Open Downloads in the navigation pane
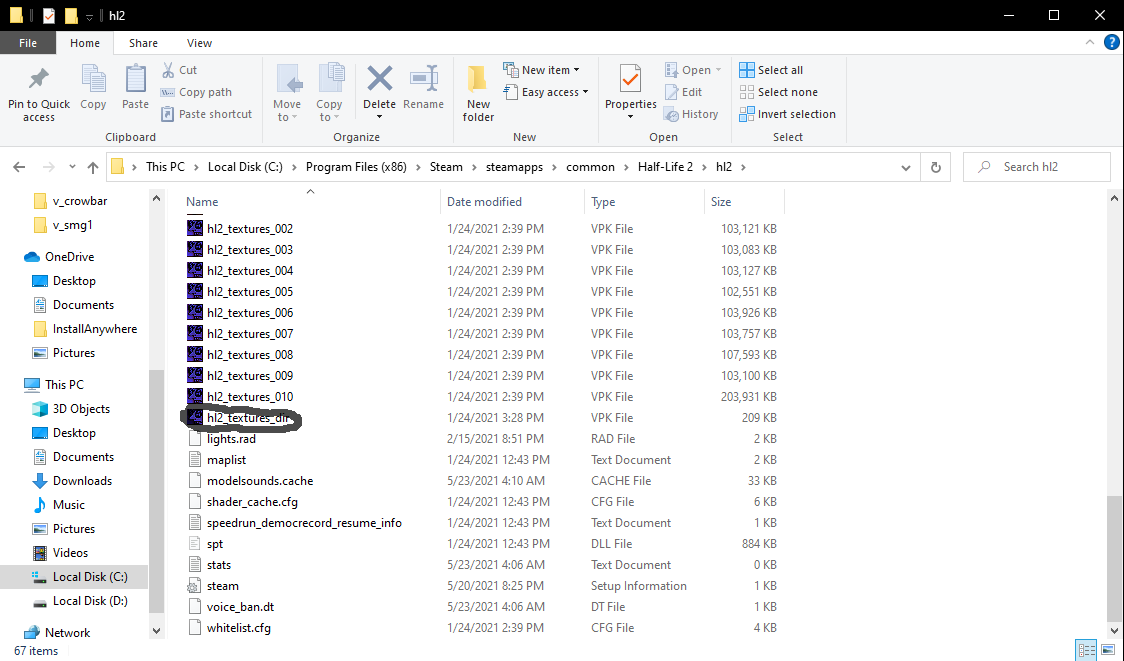Image resolution: width=1124 pixels, height=661 pixels. pos(72,481)
